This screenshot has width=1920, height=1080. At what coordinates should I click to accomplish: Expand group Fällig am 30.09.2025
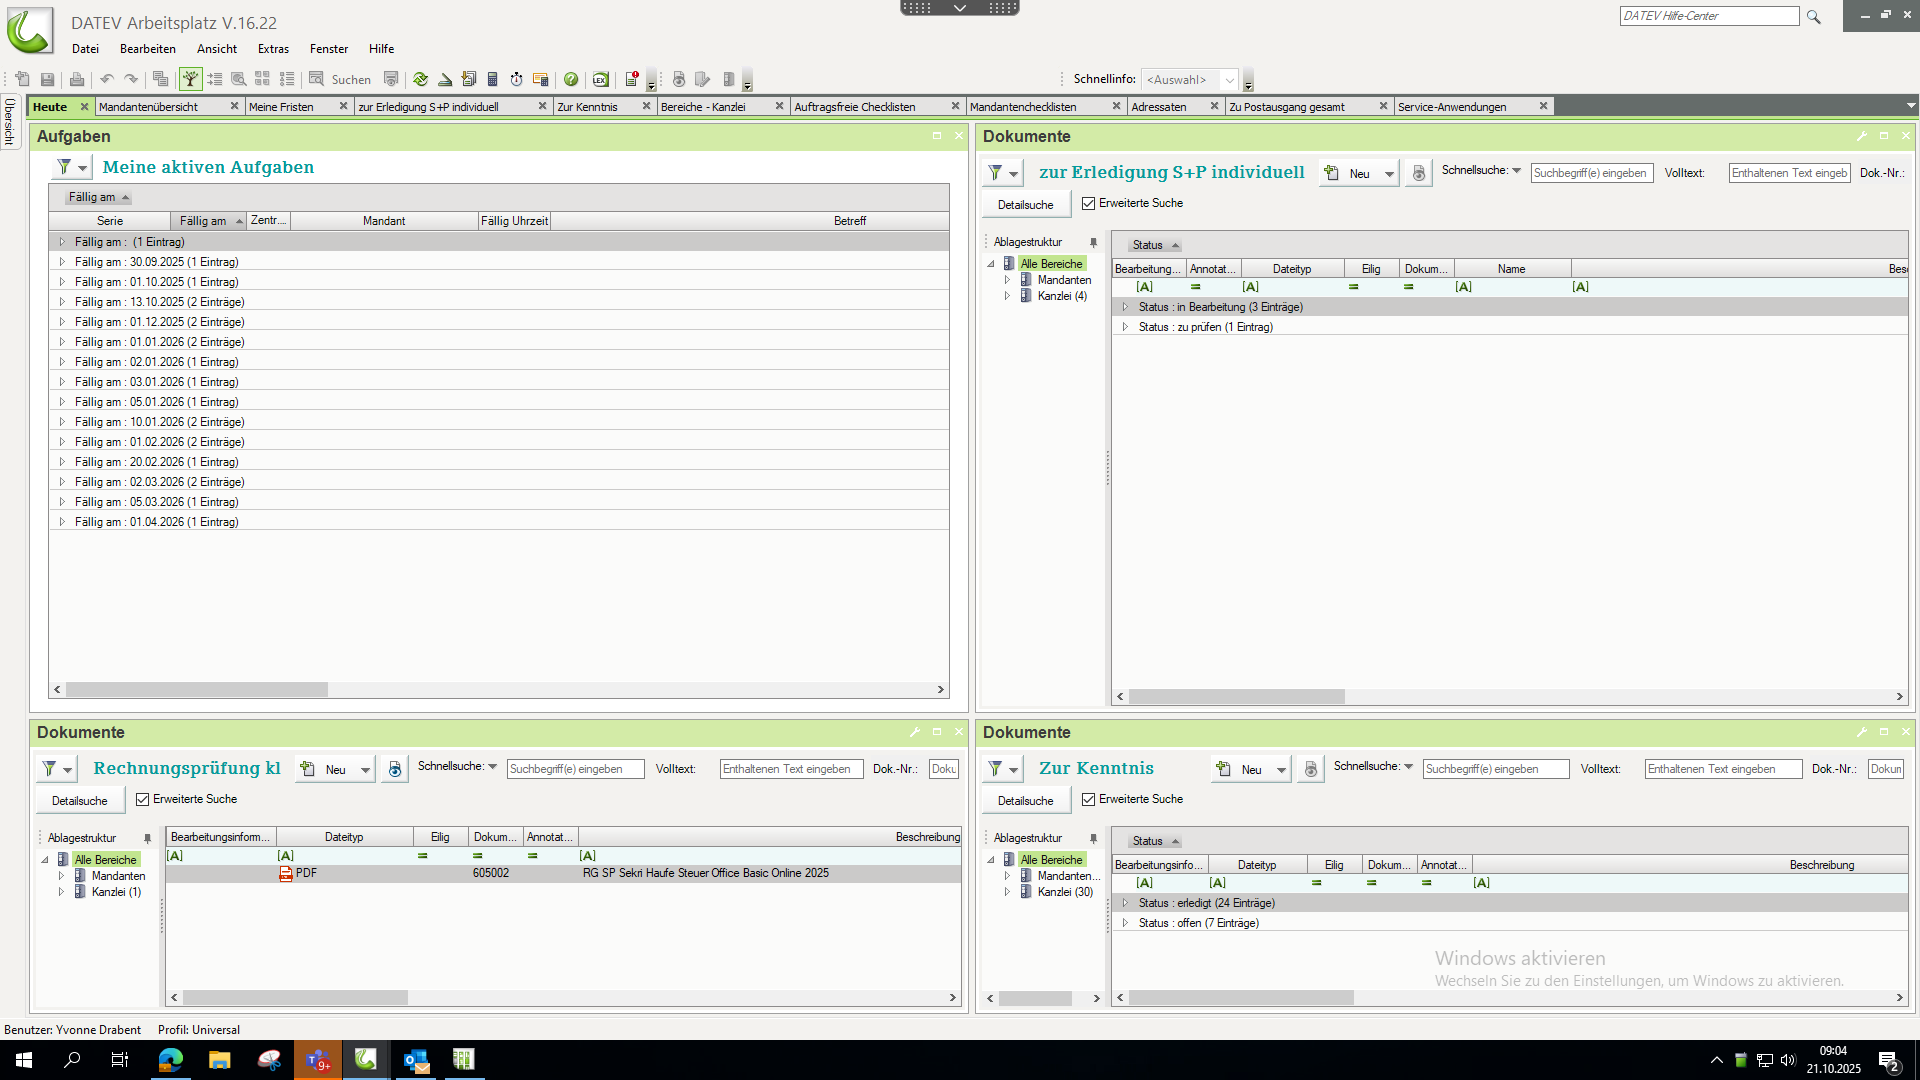tap(62, 262)
